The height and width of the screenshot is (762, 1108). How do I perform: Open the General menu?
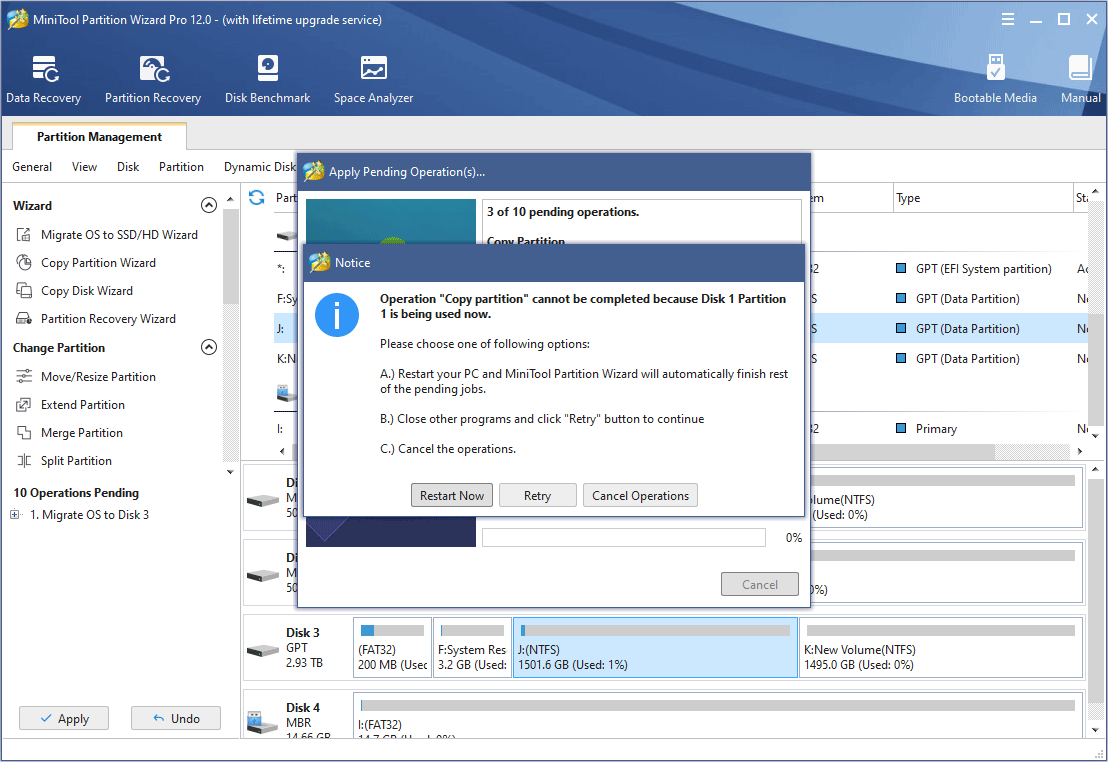coord(32,167)
